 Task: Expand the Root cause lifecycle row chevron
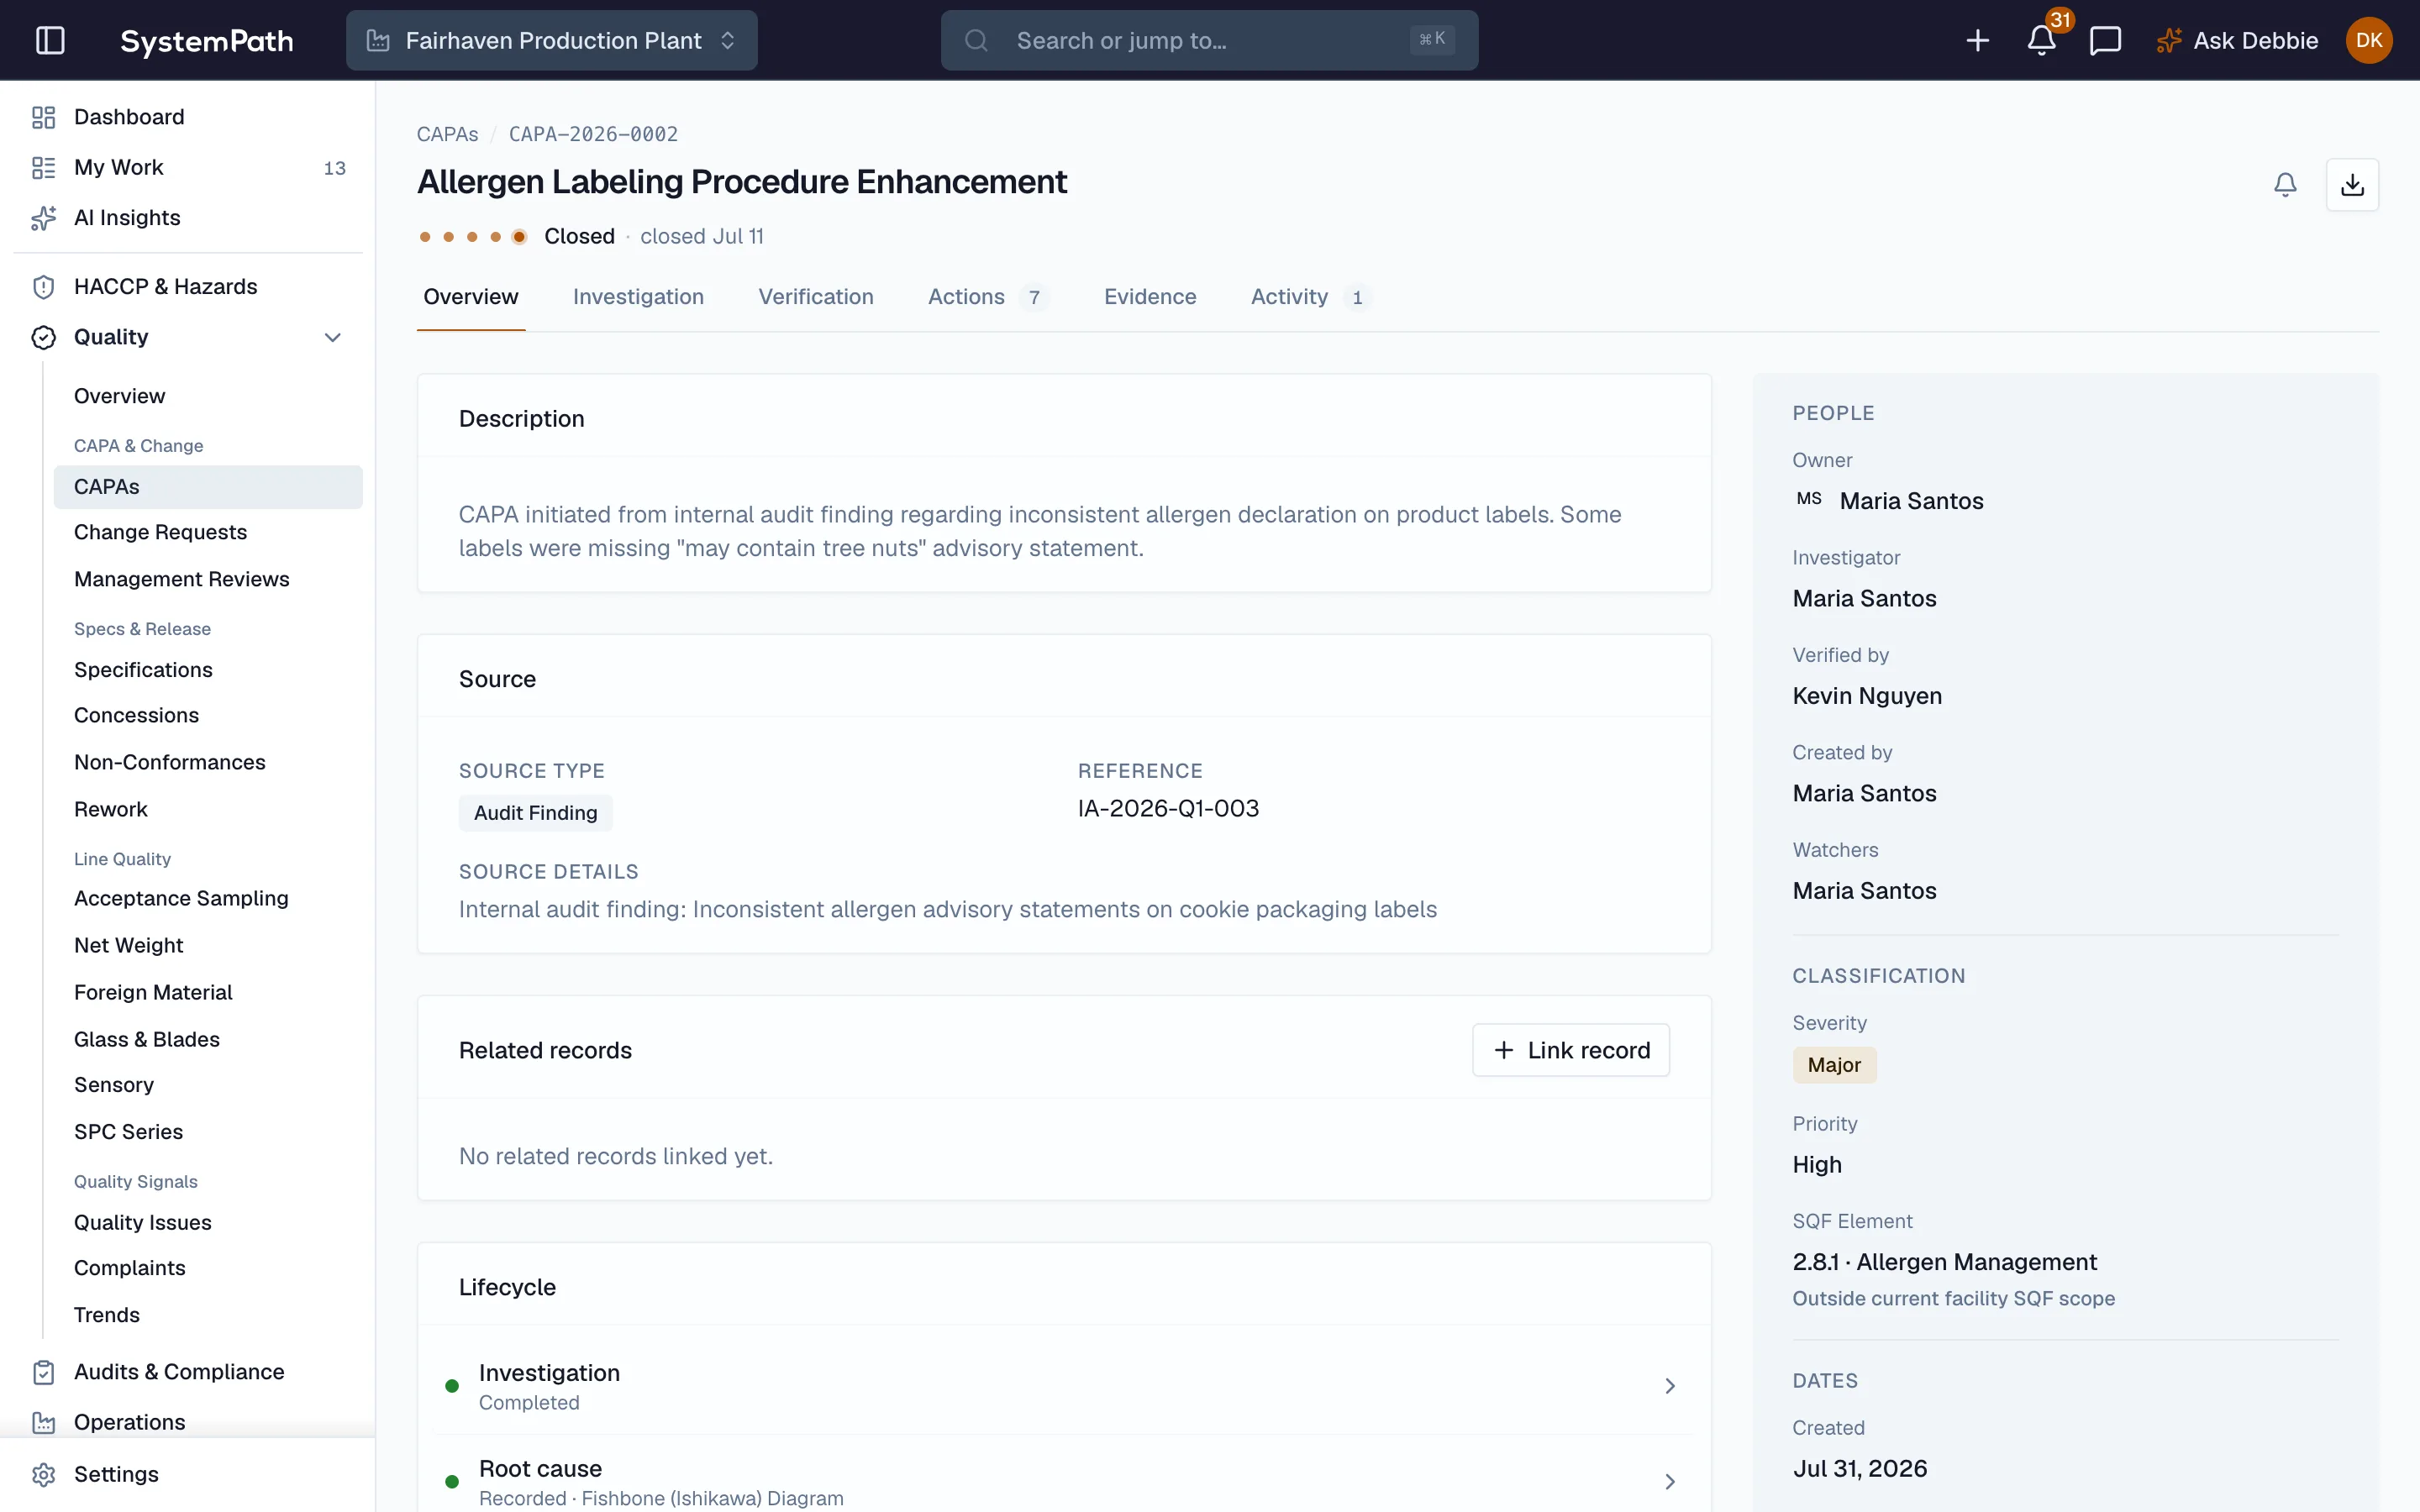[1669, 1481]
